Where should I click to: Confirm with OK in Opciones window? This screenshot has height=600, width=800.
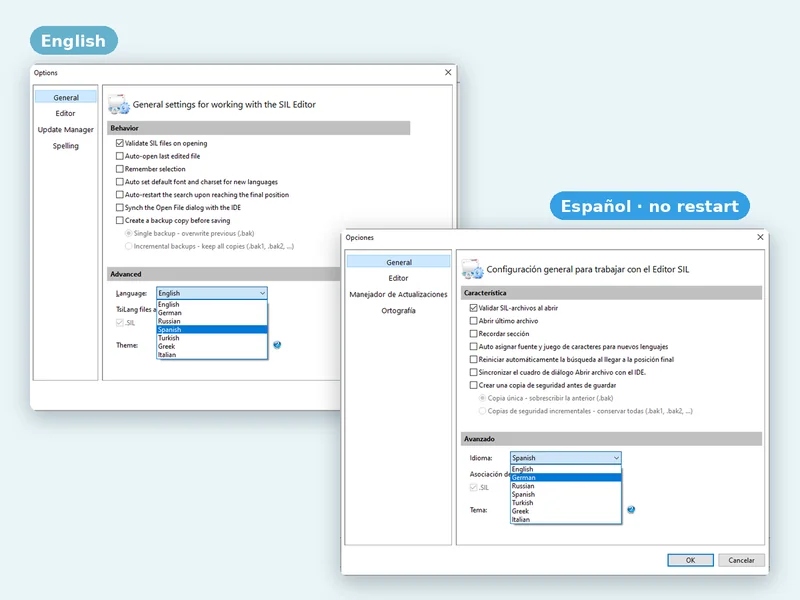coord(690,560)
